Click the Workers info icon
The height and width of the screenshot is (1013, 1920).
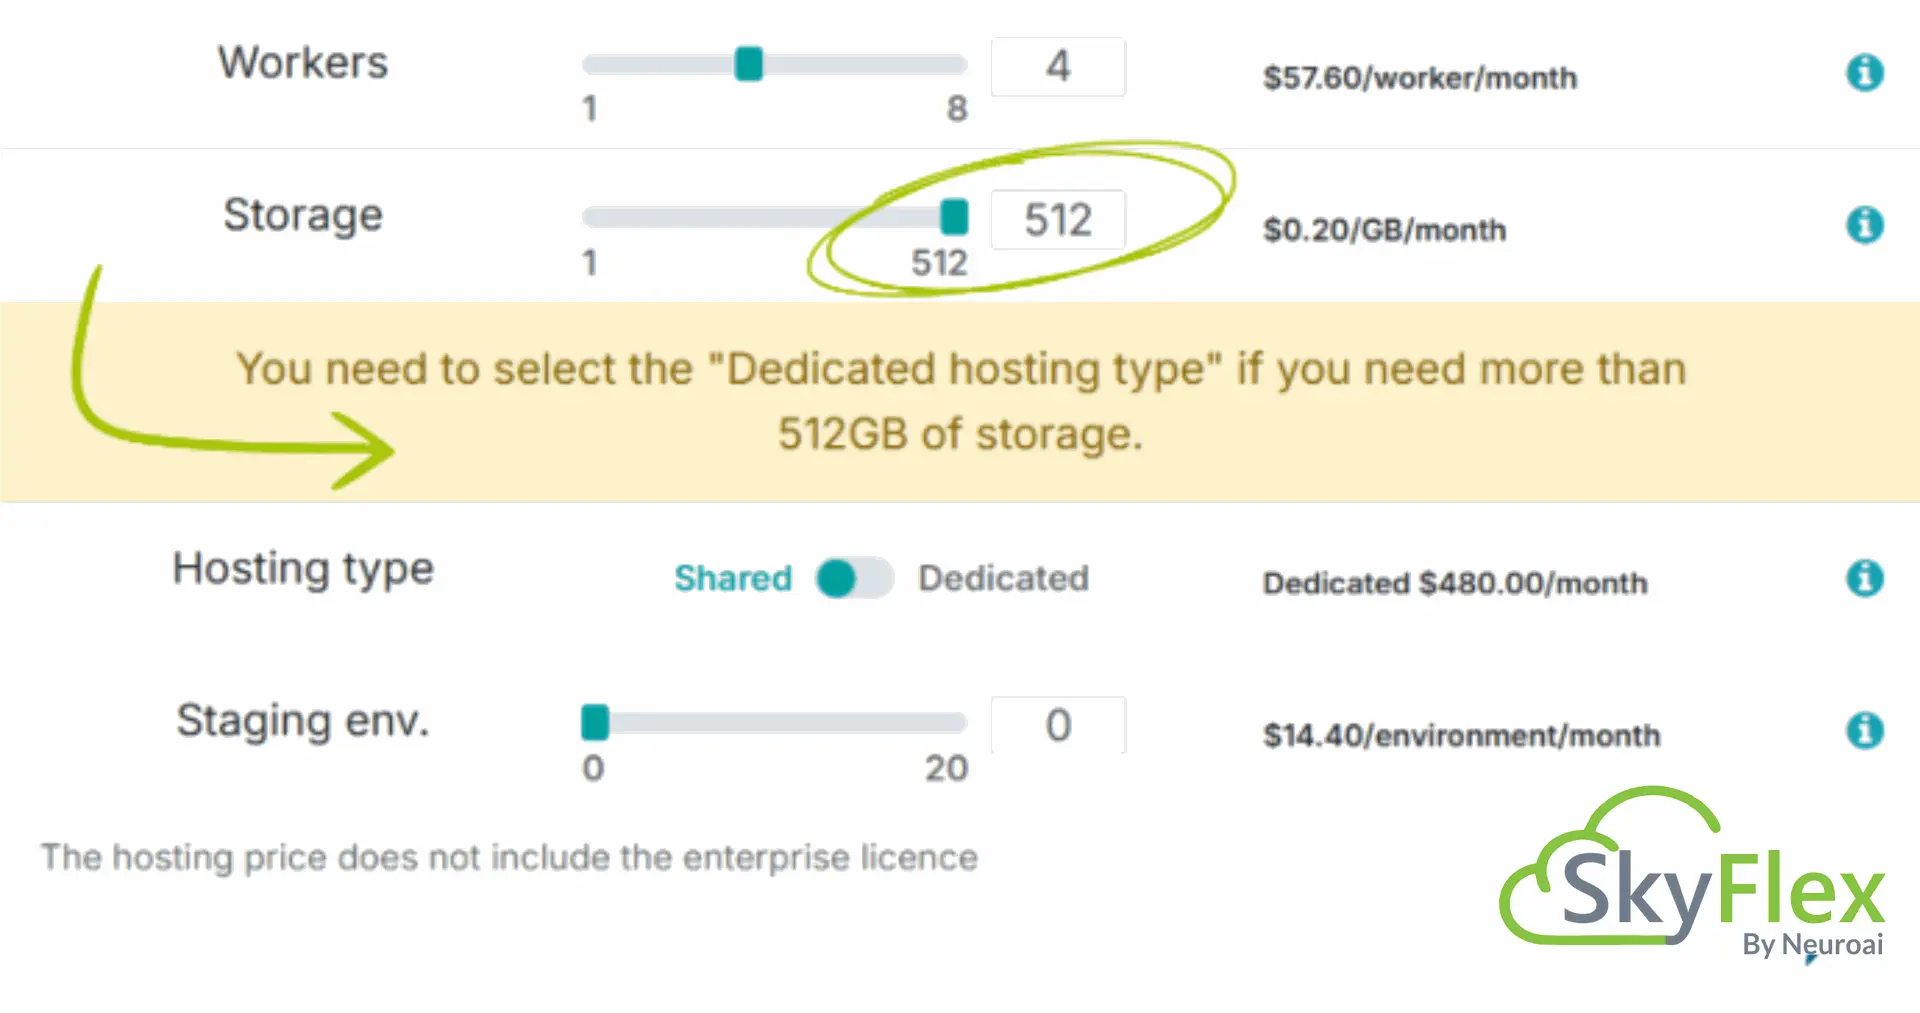[1864, 72]
